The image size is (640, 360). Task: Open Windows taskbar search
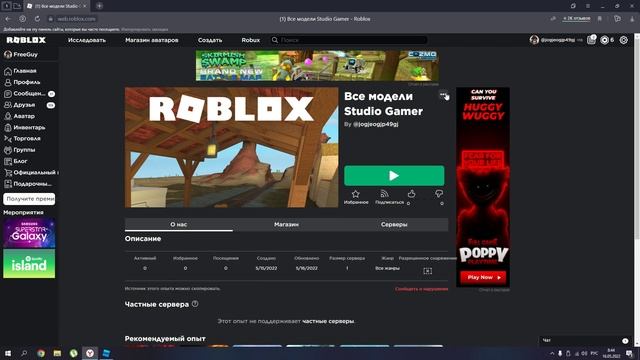coord(24,353)
